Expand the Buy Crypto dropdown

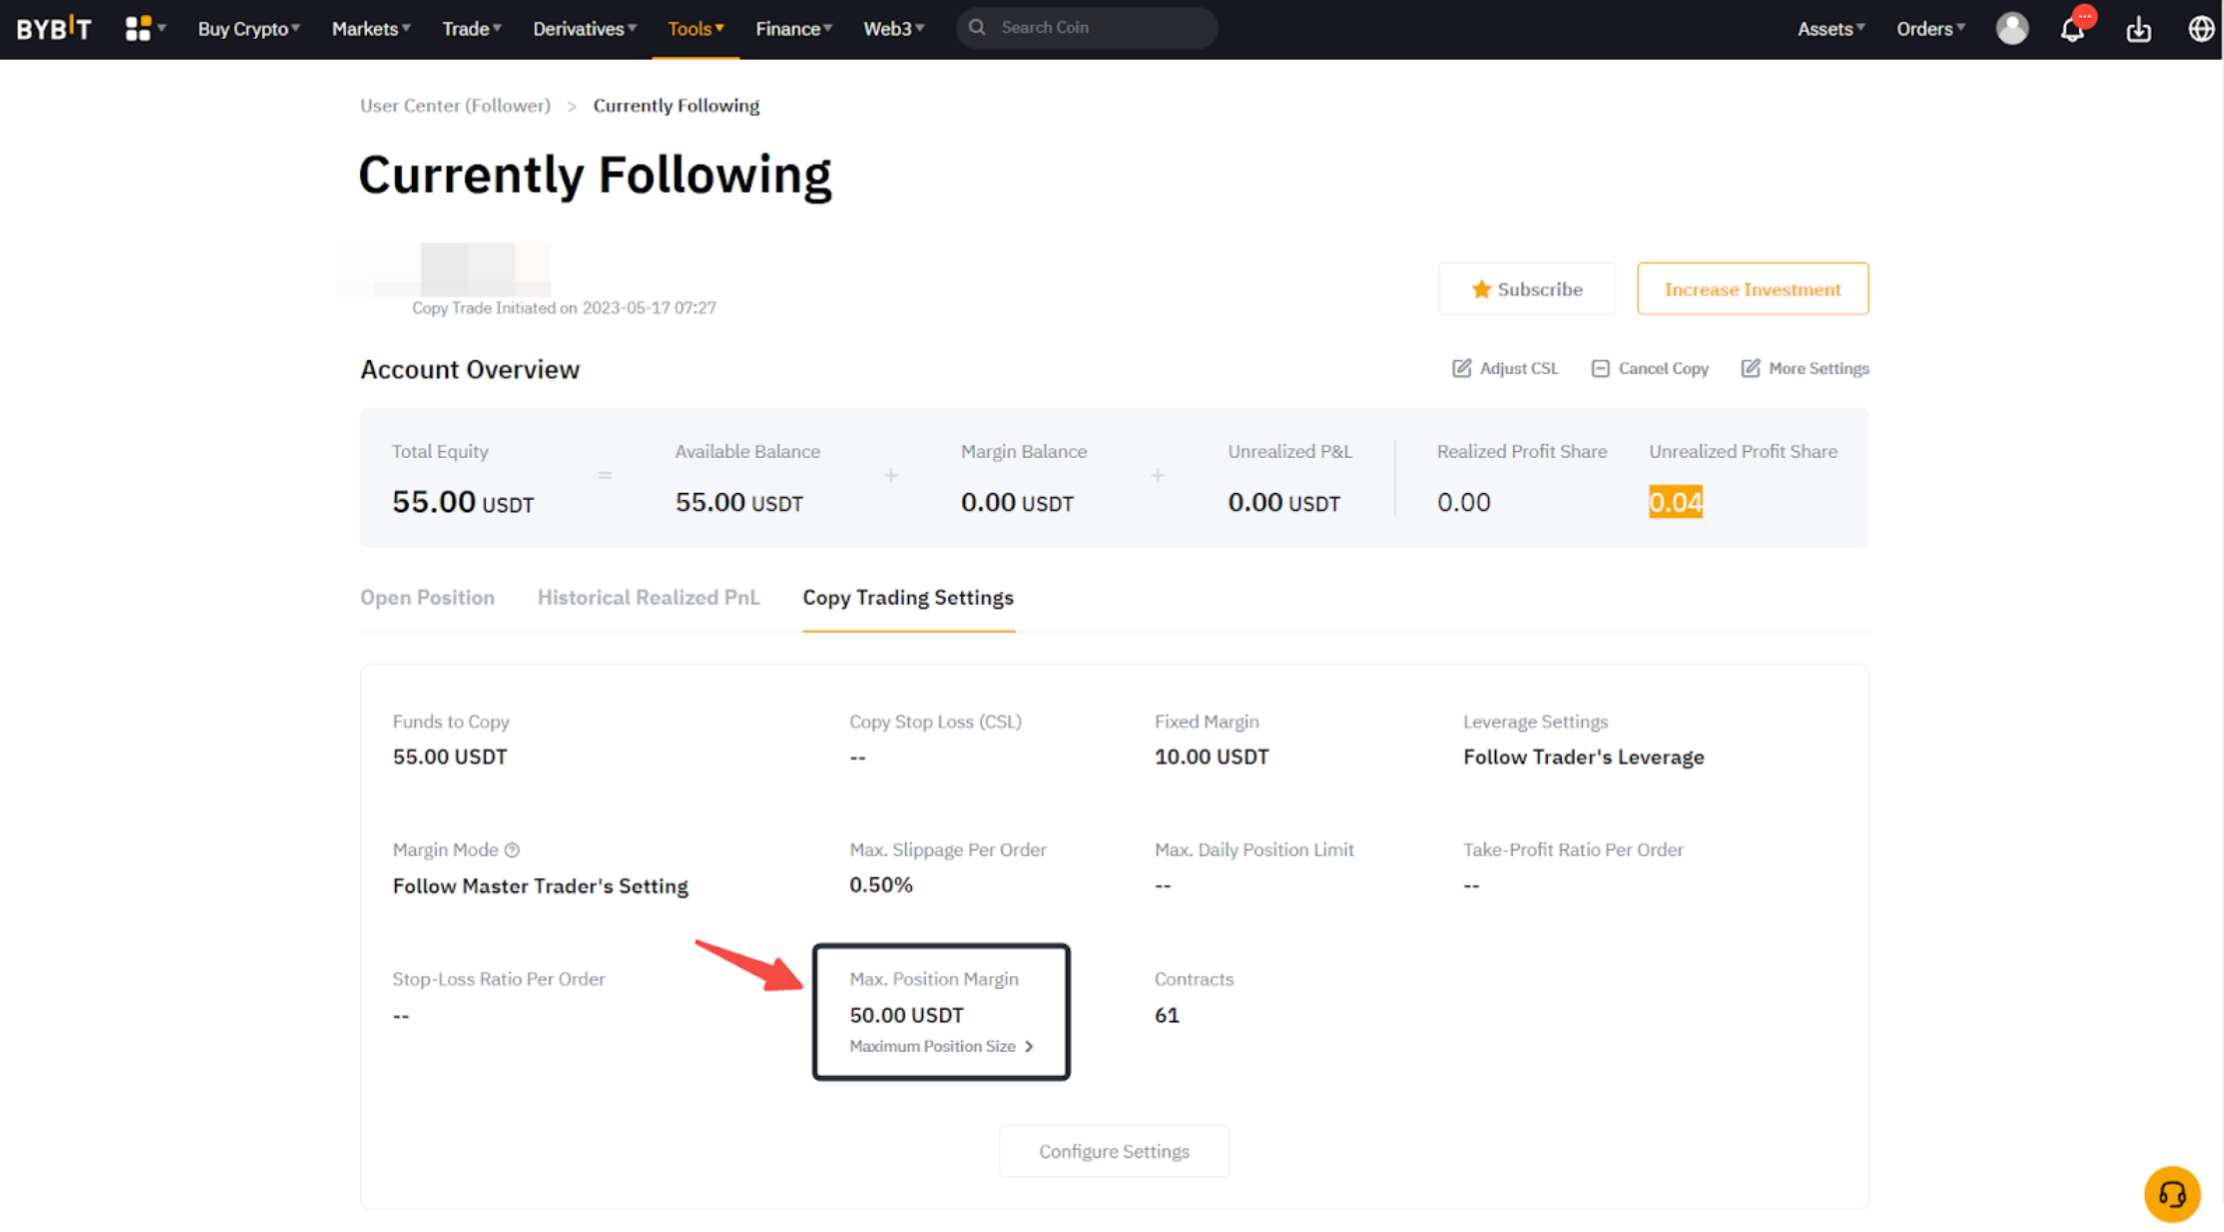click(248, 28)
